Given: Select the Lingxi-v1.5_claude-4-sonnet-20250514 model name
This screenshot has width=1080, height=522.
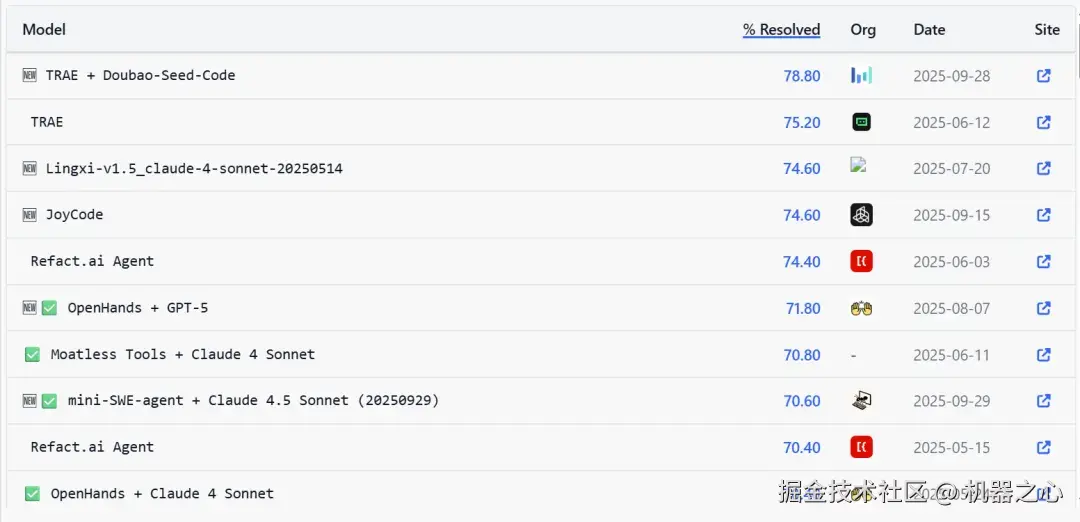Looking at the screenshot, I should (194, 169).
